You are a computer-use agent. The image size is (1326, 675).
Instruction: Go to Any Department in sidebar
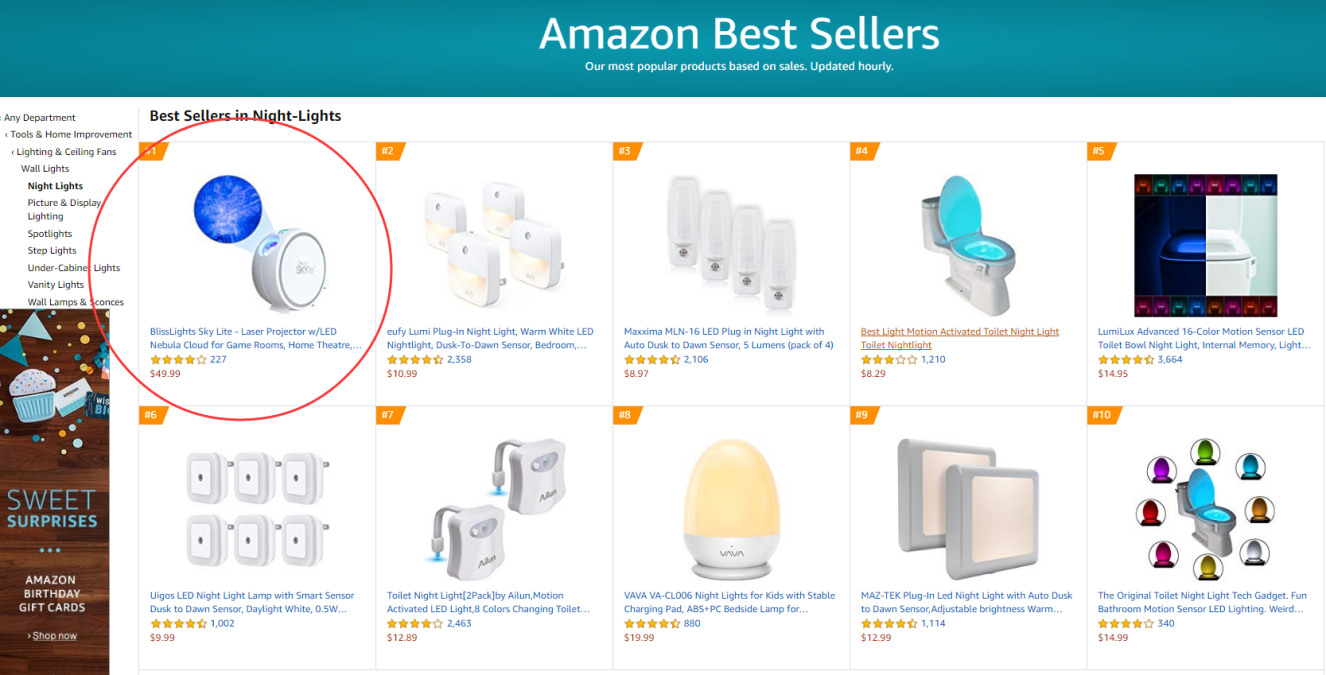(x=40, y=118)
